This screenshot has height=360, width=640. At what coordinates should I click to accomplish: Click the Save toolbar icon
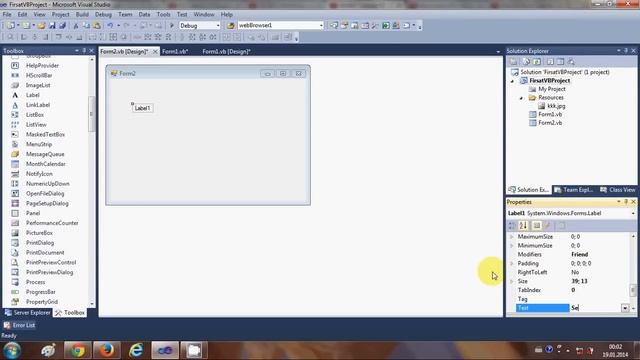[x=52, y=25]
